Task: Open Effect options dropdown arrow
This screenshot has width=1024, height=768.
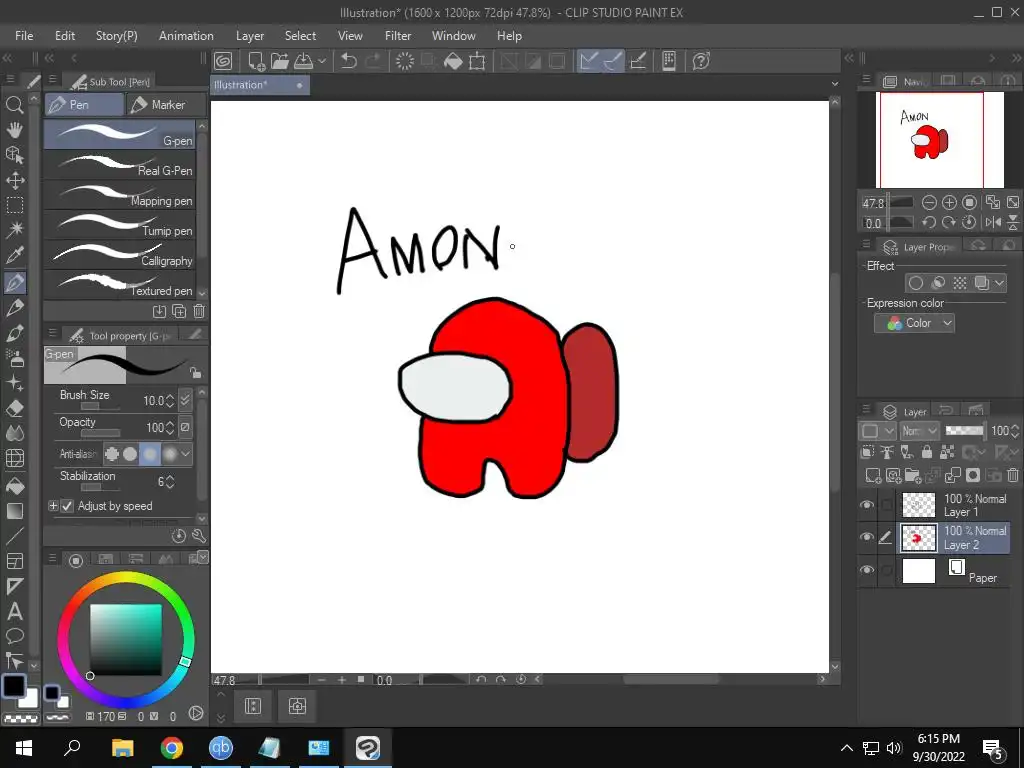Action: click(x=999, y=283)
